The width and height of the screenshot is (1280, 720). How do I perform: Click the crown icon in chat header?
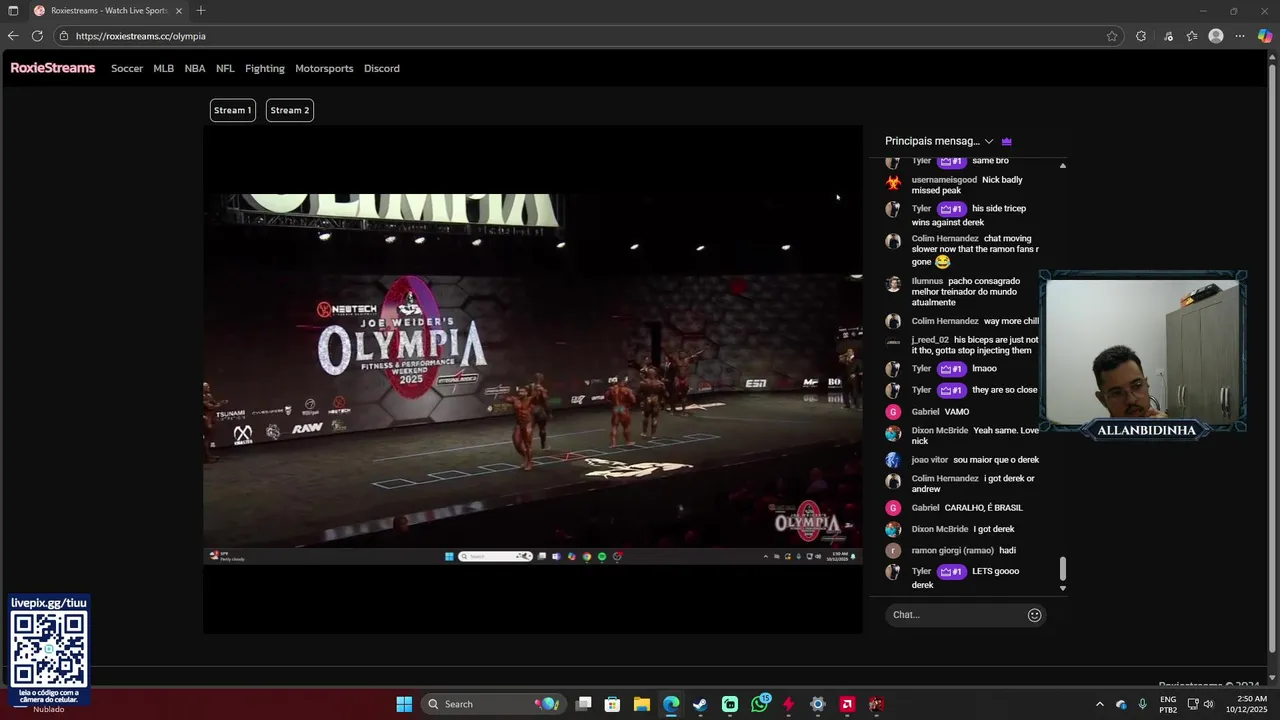(x=1007, y=141)
